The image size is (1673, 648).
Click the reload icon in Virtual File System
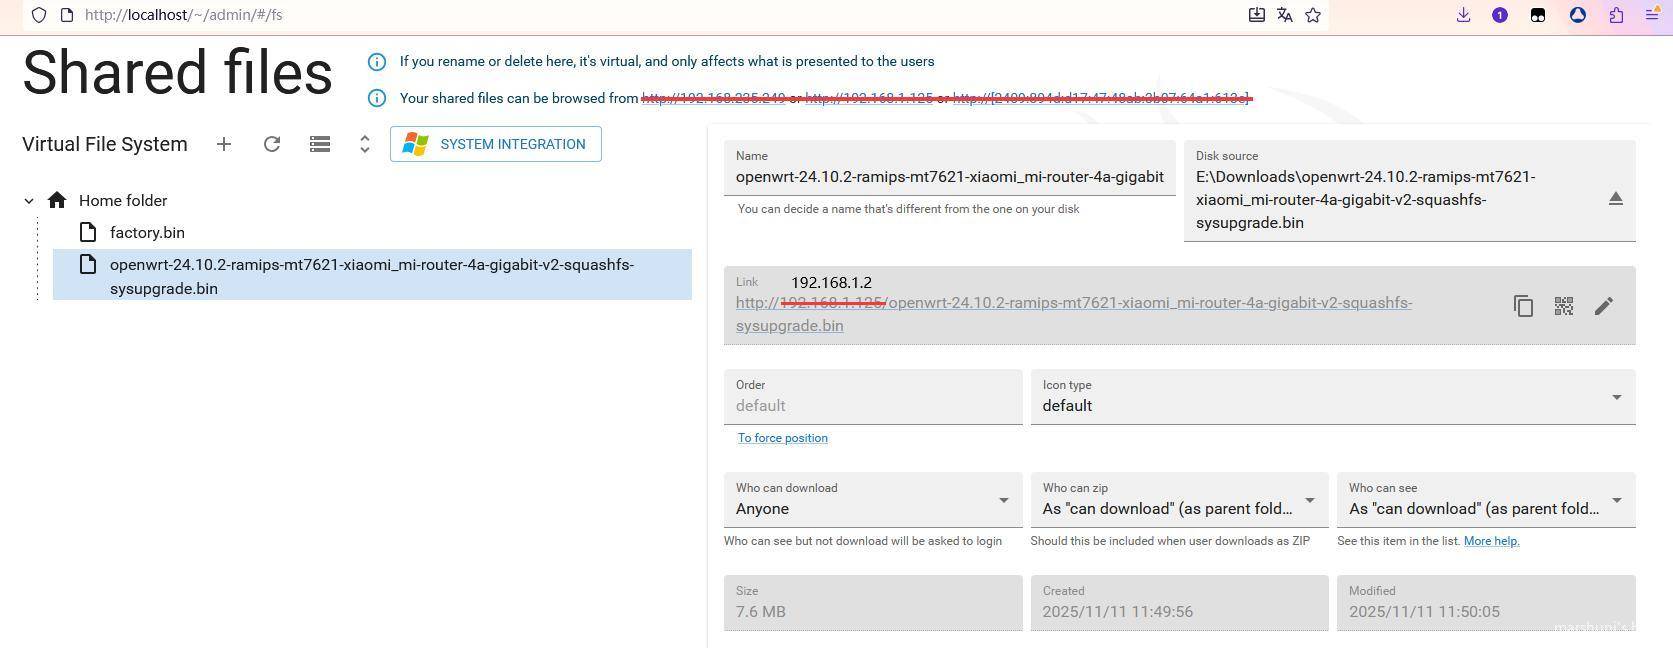point(272,144)
